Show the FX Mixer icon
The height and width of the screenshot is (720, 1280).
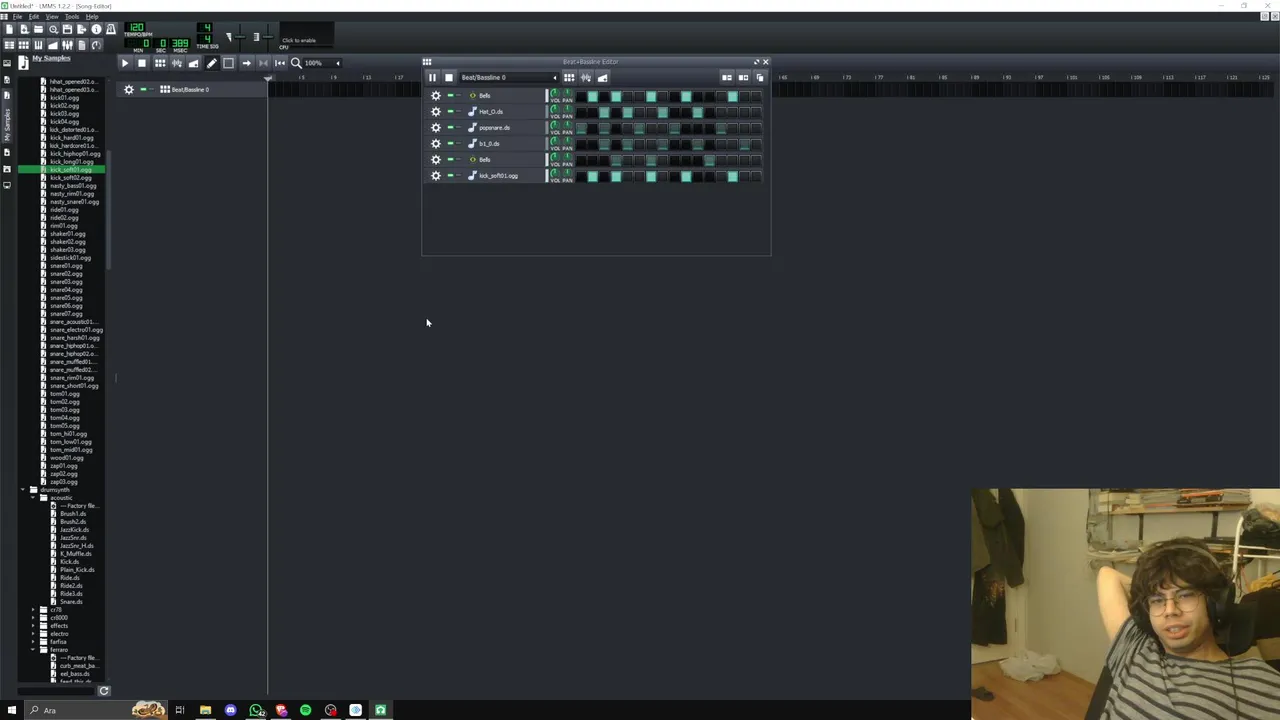[x=67, y=45]
